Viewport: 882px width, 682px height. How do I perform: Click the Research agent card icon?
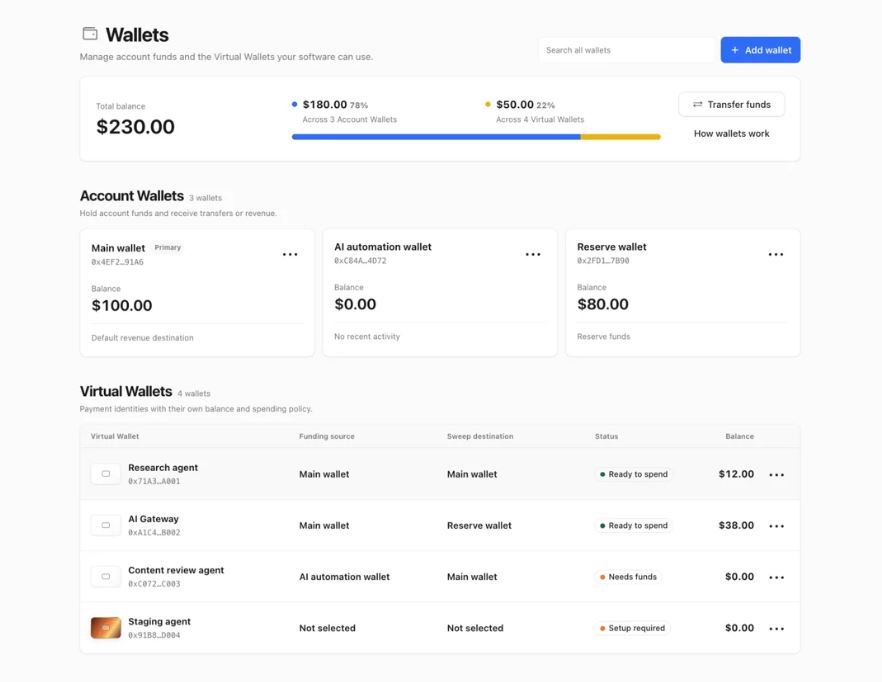pyautogui.click(x=106, y=474)
